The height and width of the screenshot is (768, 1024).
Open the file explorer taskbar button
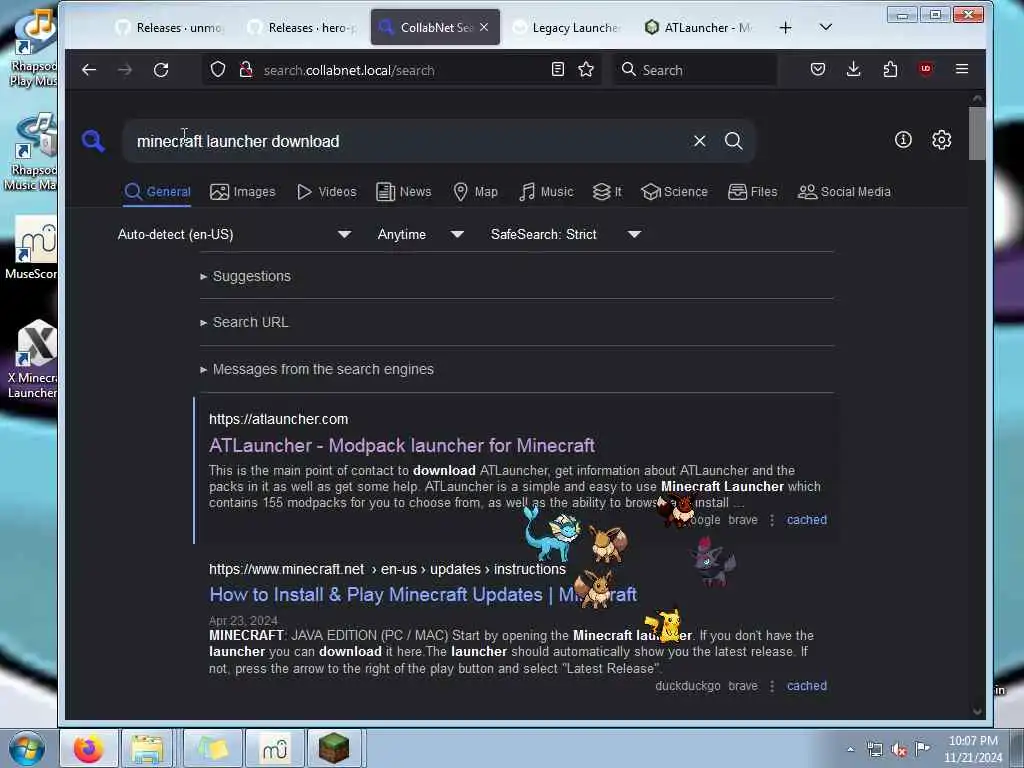[148, 748]
